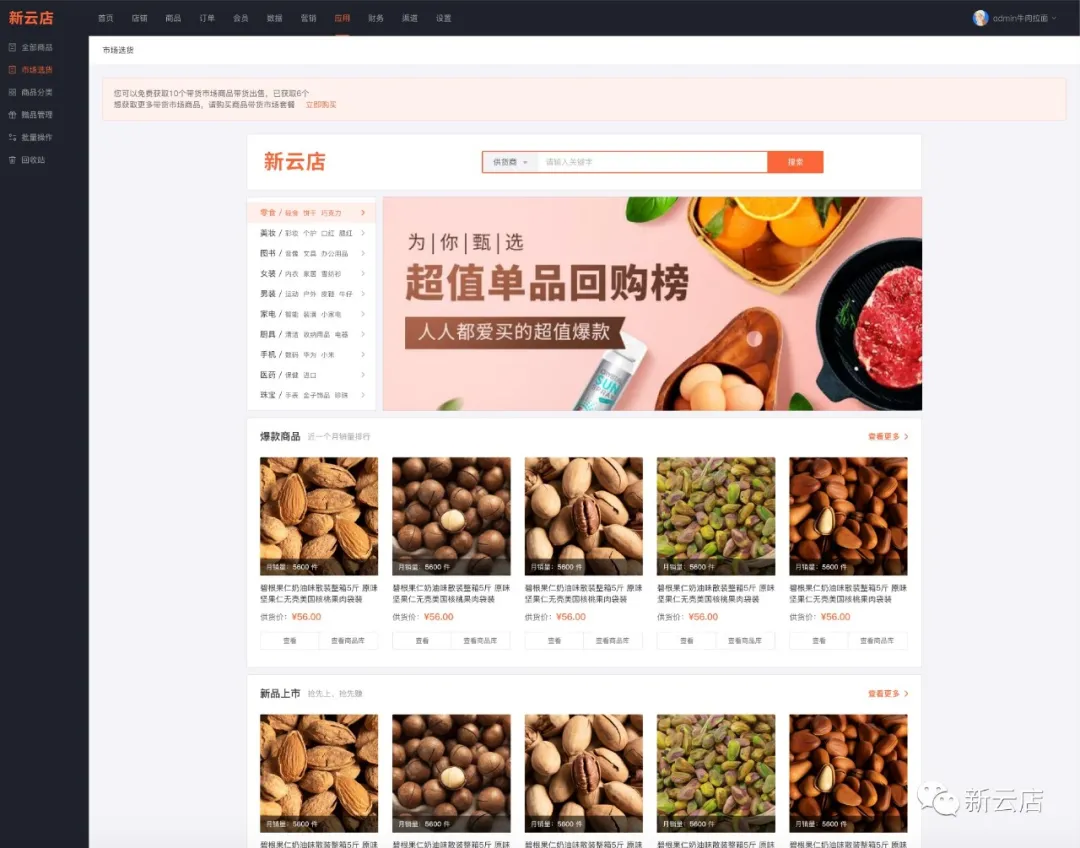Click 查看商品库 under the almond product in 爆款商品
1080x848 pixels.
[x=348, y=641]
